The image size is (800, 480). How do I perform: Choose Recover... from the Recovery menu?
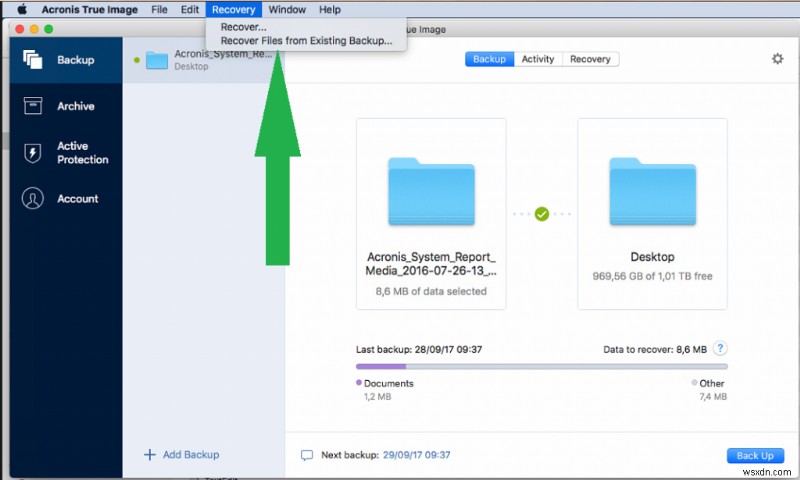[x=243, y=27]
